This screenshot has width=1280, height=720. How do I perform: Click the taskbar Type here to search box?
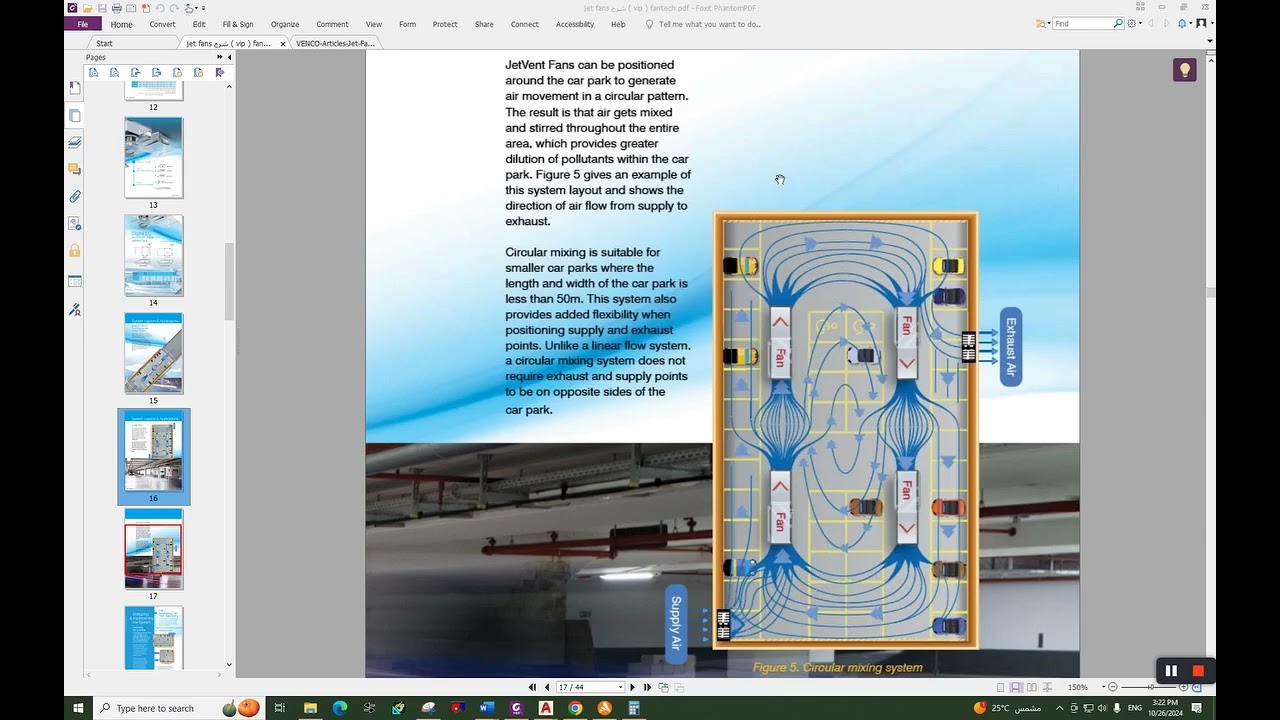pyautogui.click(x=178, y=708)
